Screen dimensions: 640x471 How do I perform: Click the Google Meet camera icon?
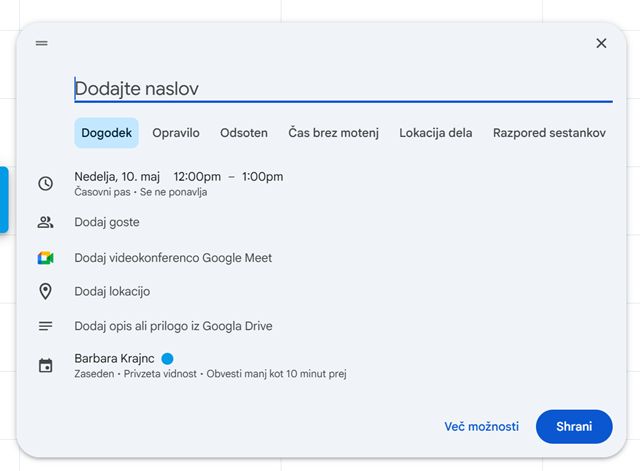[x=45, y=258]
